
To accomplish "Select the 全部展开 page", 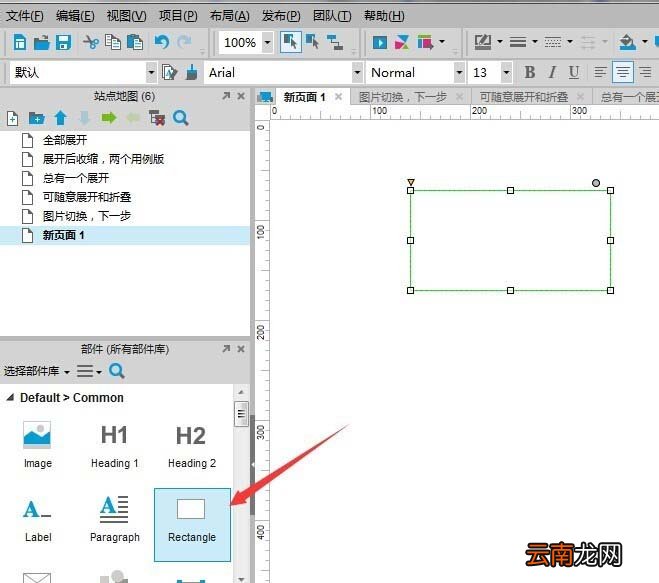I will coord(65,140).
